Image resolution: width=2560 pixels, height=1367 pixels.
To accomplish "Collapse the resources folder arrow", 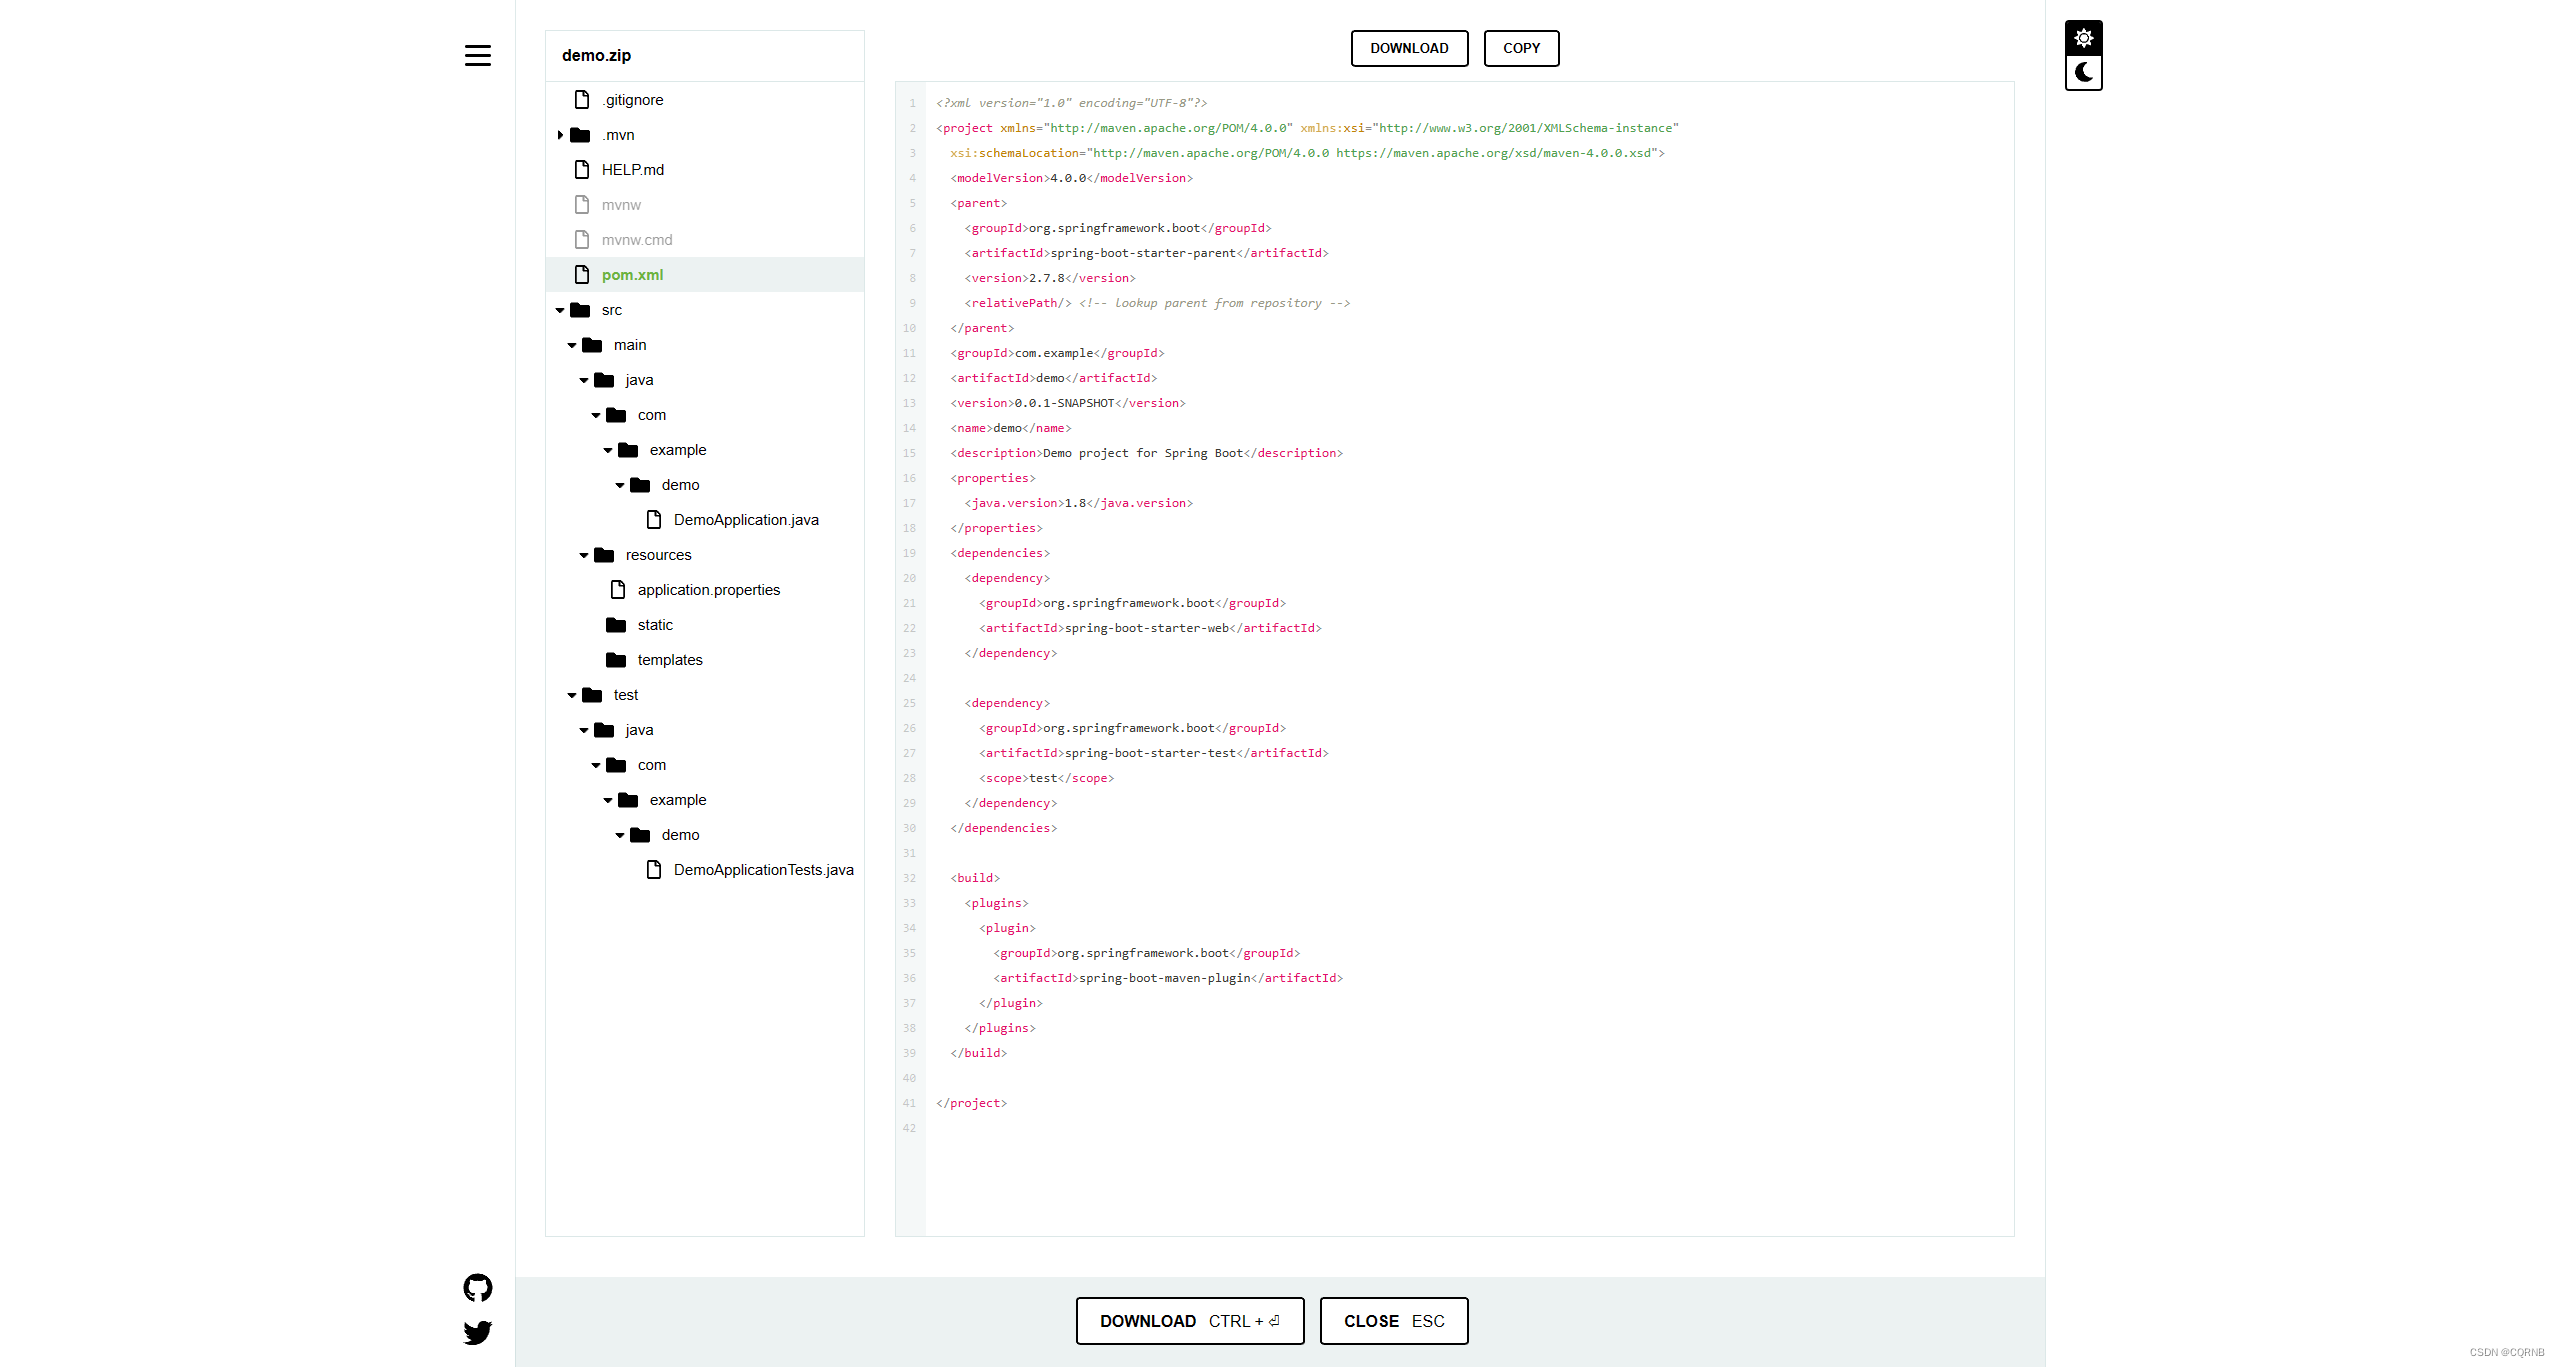I will (x=584, y=555).
